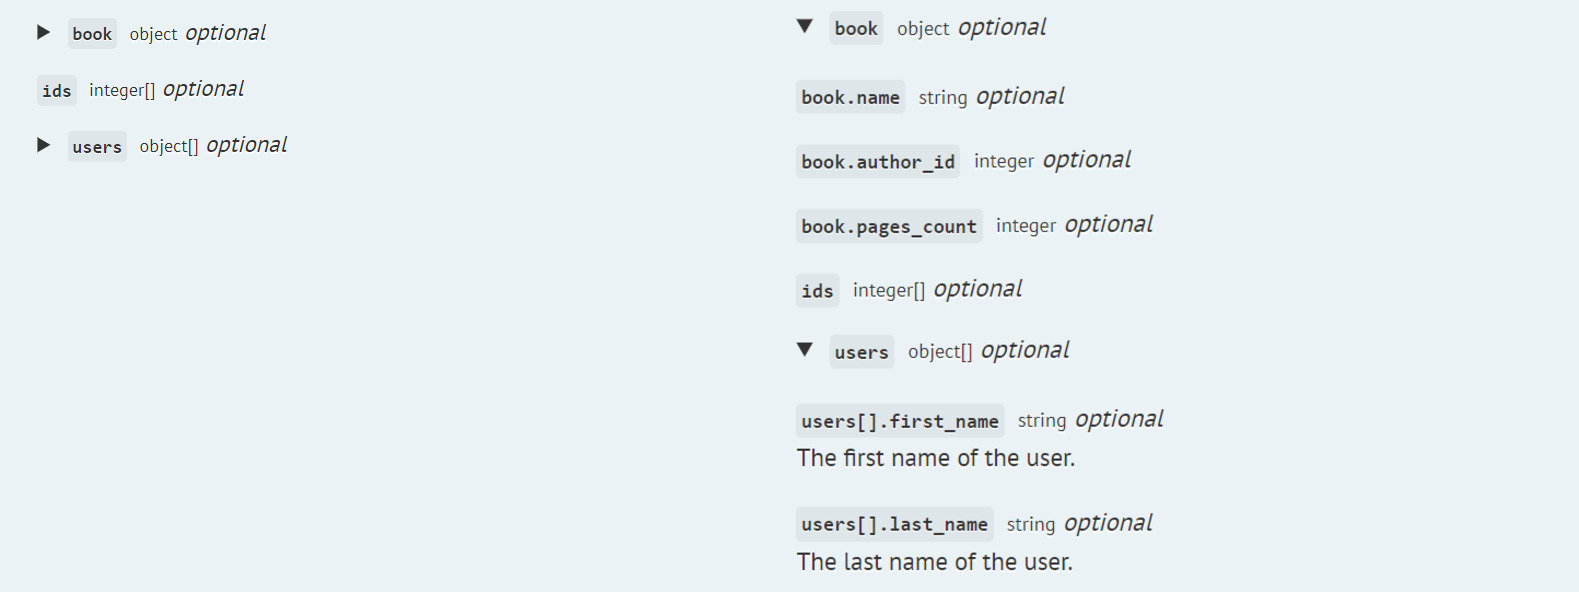This screenshot has width=1579, height=592.
Task: Select the book.author_id parameter label
Action: coord(877,162)
